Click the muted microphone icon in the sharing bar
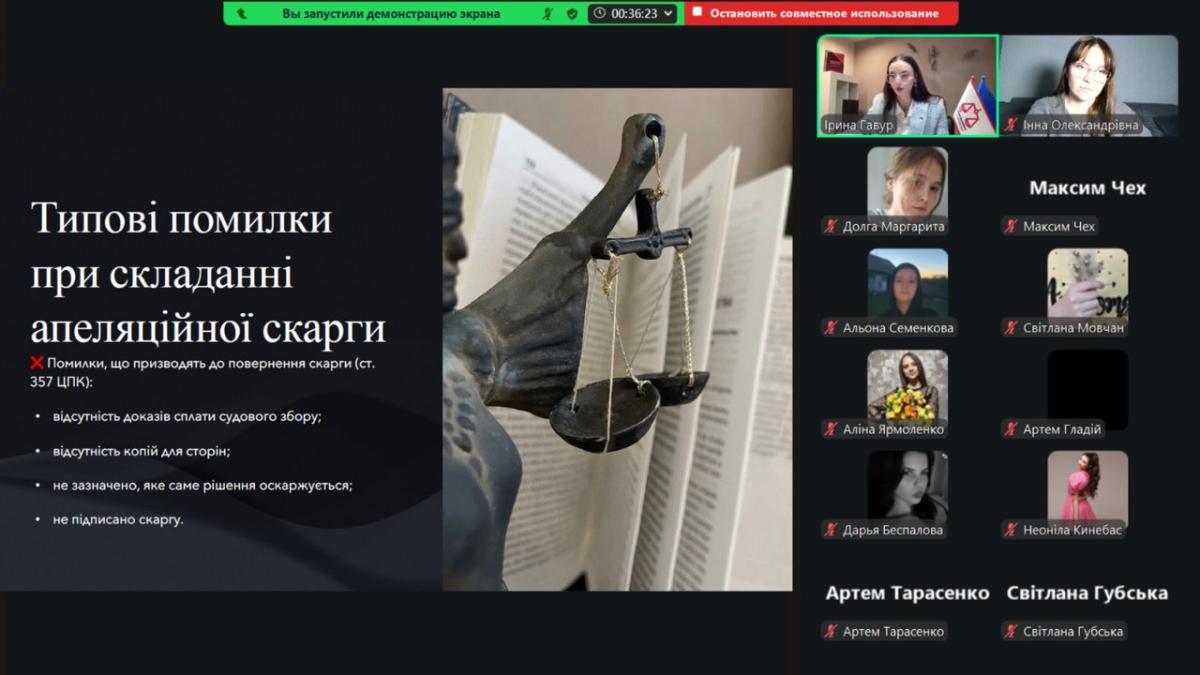The image size is (1200, 675). (547, 14)
